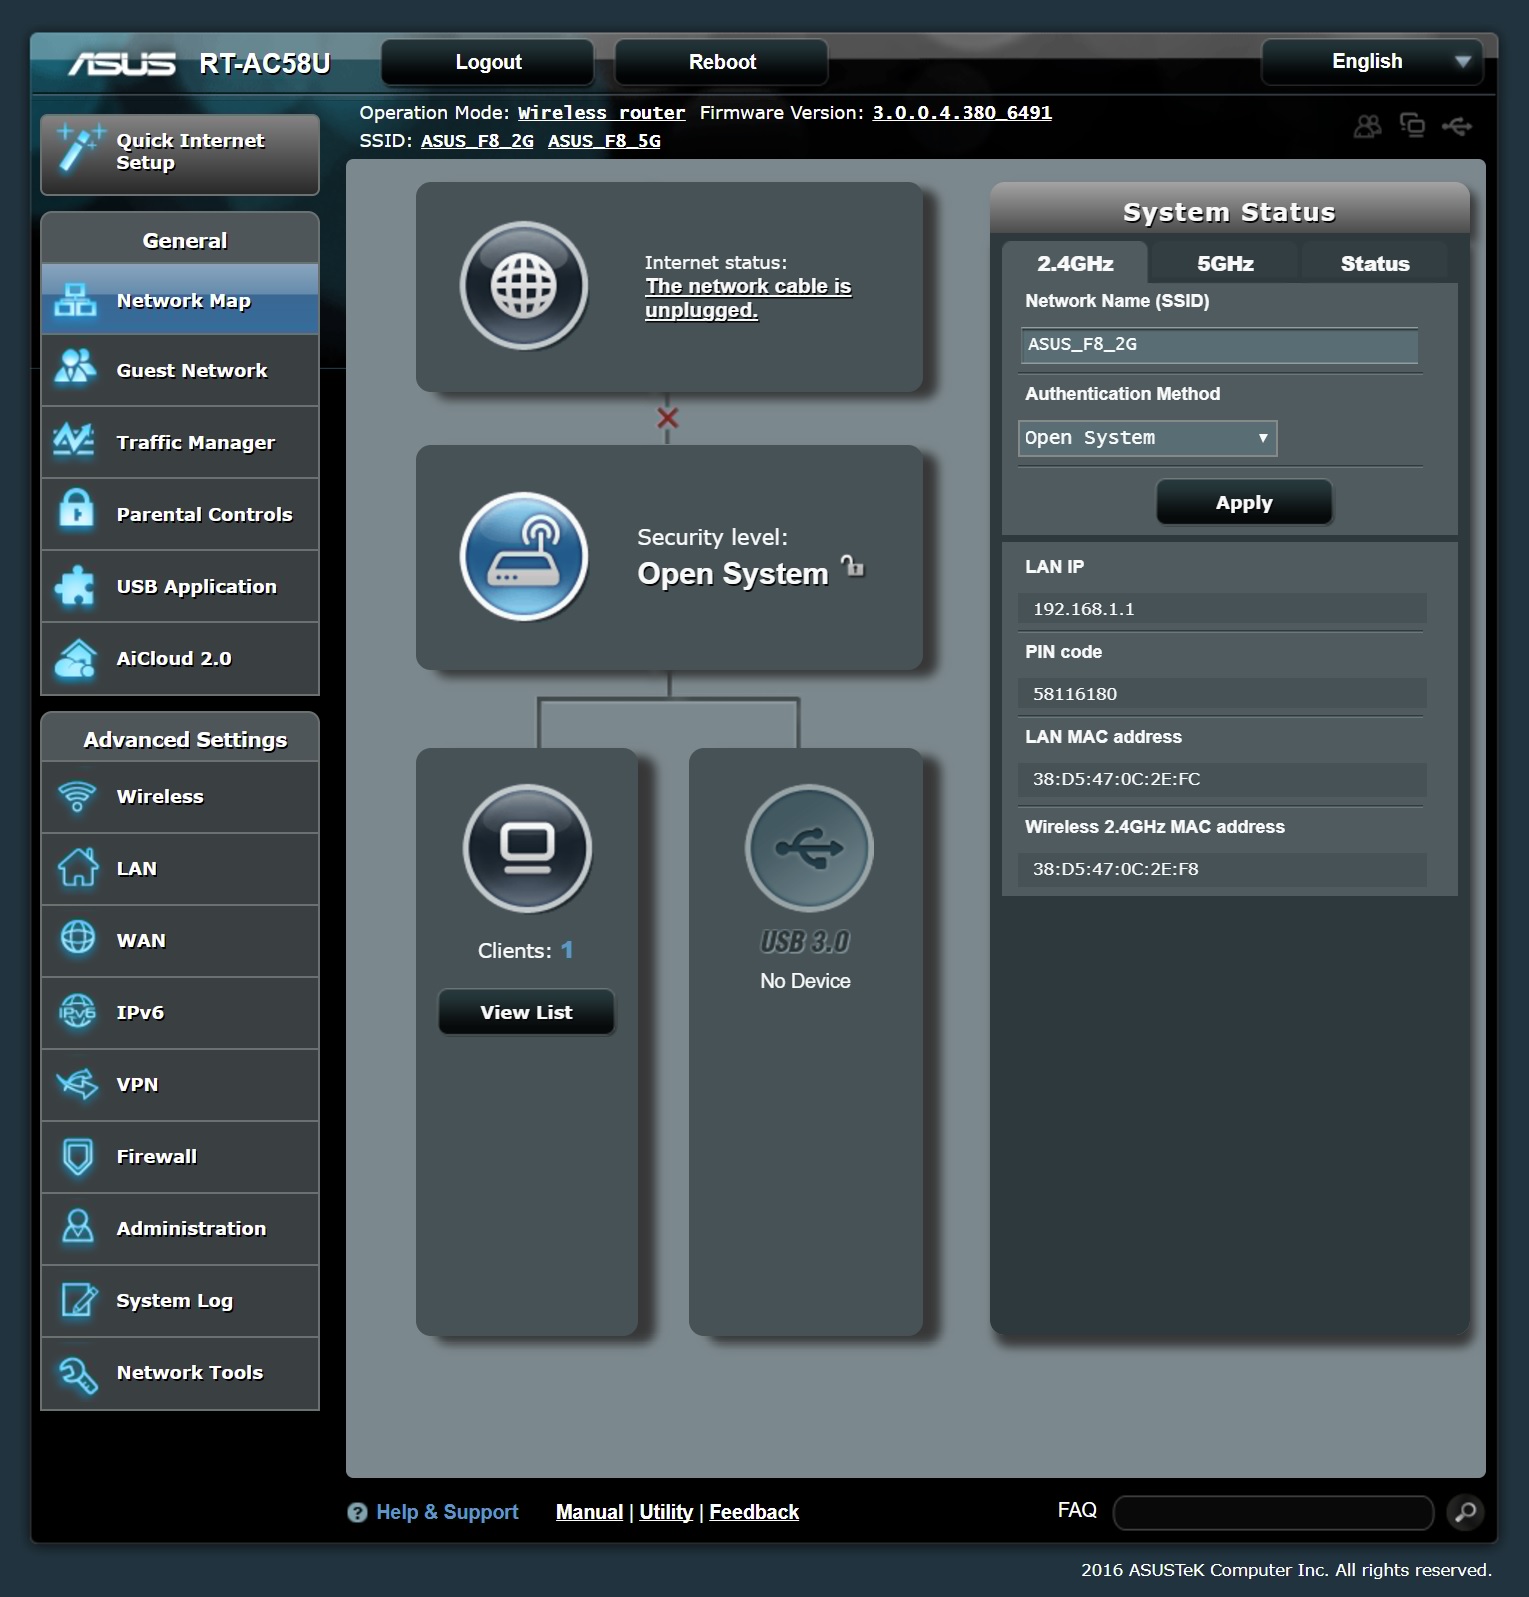Click the AiCloud 2.0 cloud icon

[x=76, y=658]
